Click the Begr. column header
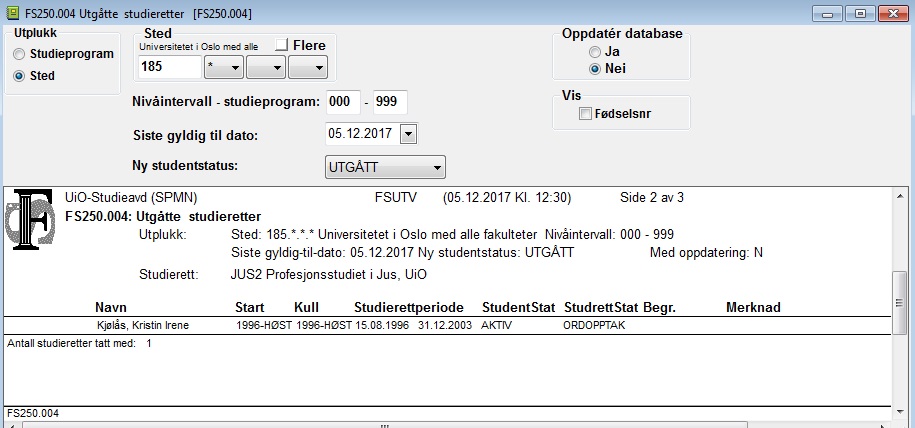Image resolution: width=915 pixels, height=428 pixels. (659, 308)
